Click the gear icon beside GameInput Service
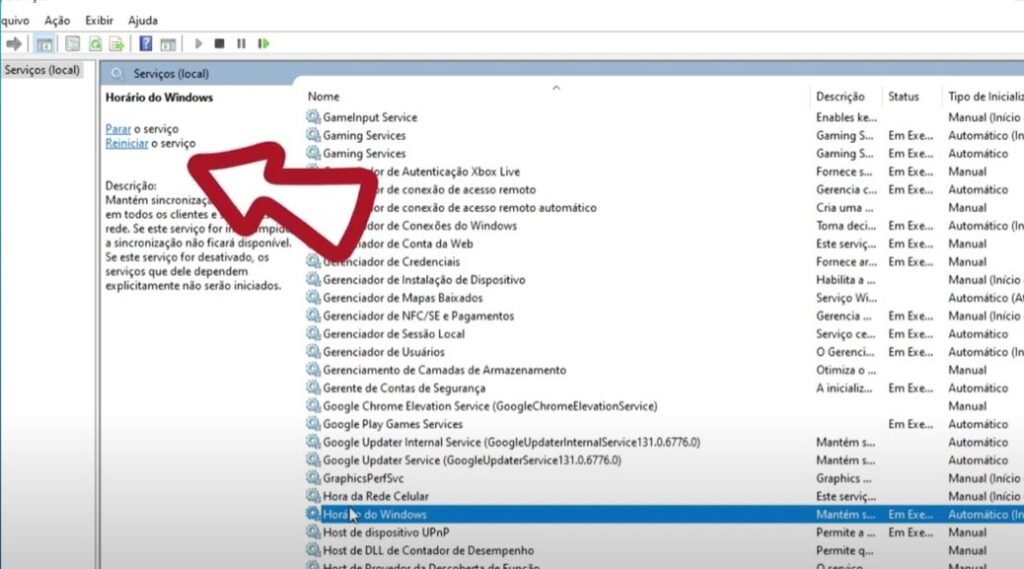1024x569 pixels. tap(313, 118)
